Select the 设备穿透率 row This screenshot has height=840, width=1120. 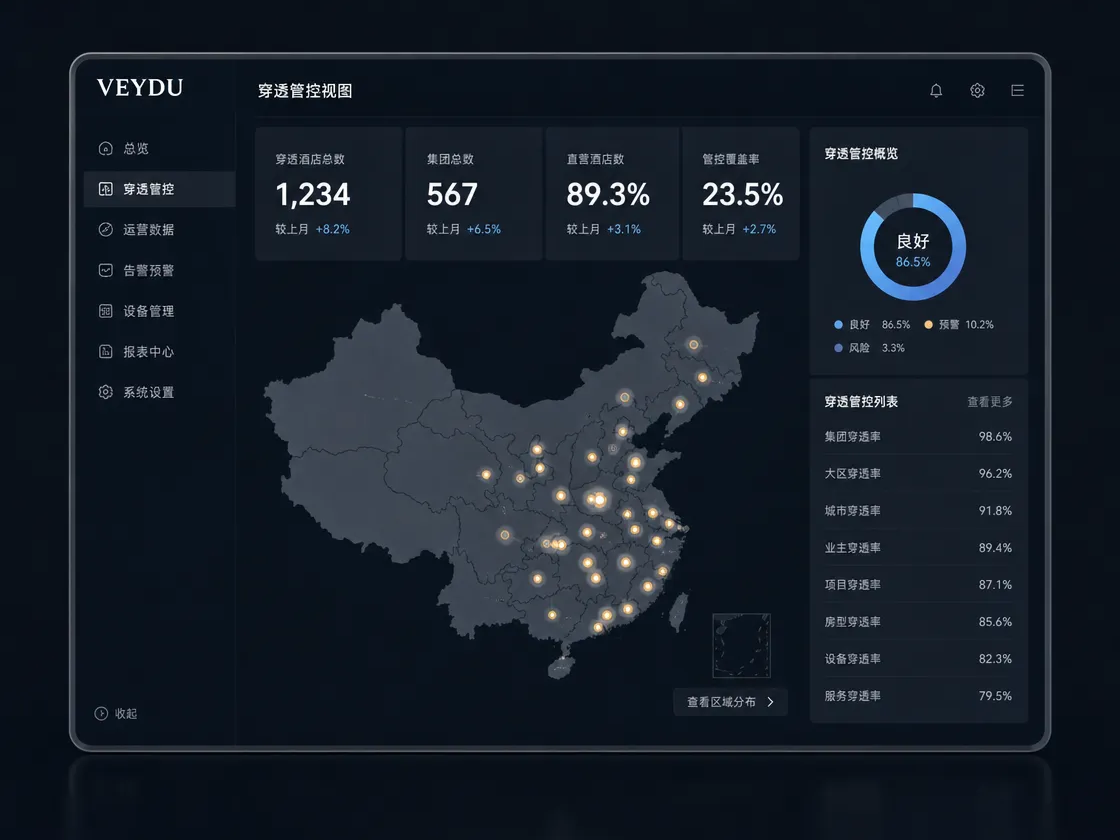[x=919, y=659]
